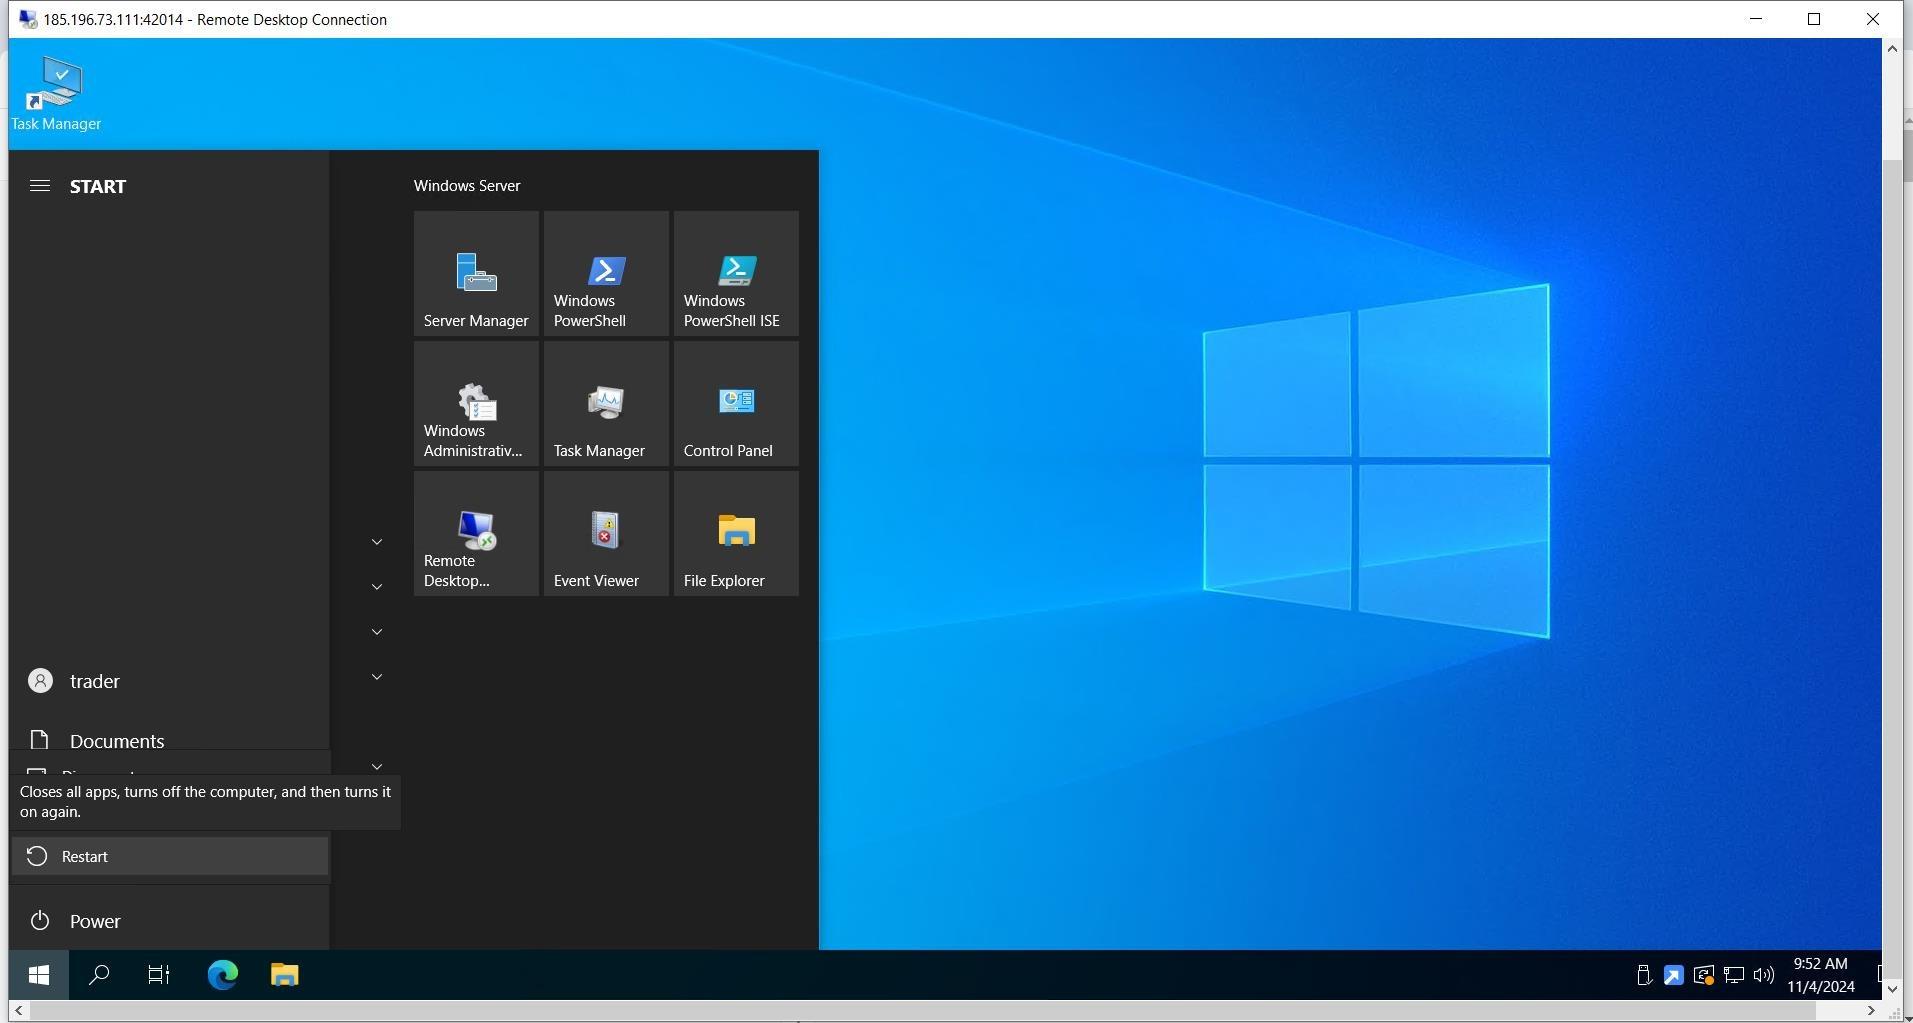Click the Remote Desktop vertical scrollbar down arrow
This screenshot has height=1023, width=1913.
click(x=1892, y=989)
